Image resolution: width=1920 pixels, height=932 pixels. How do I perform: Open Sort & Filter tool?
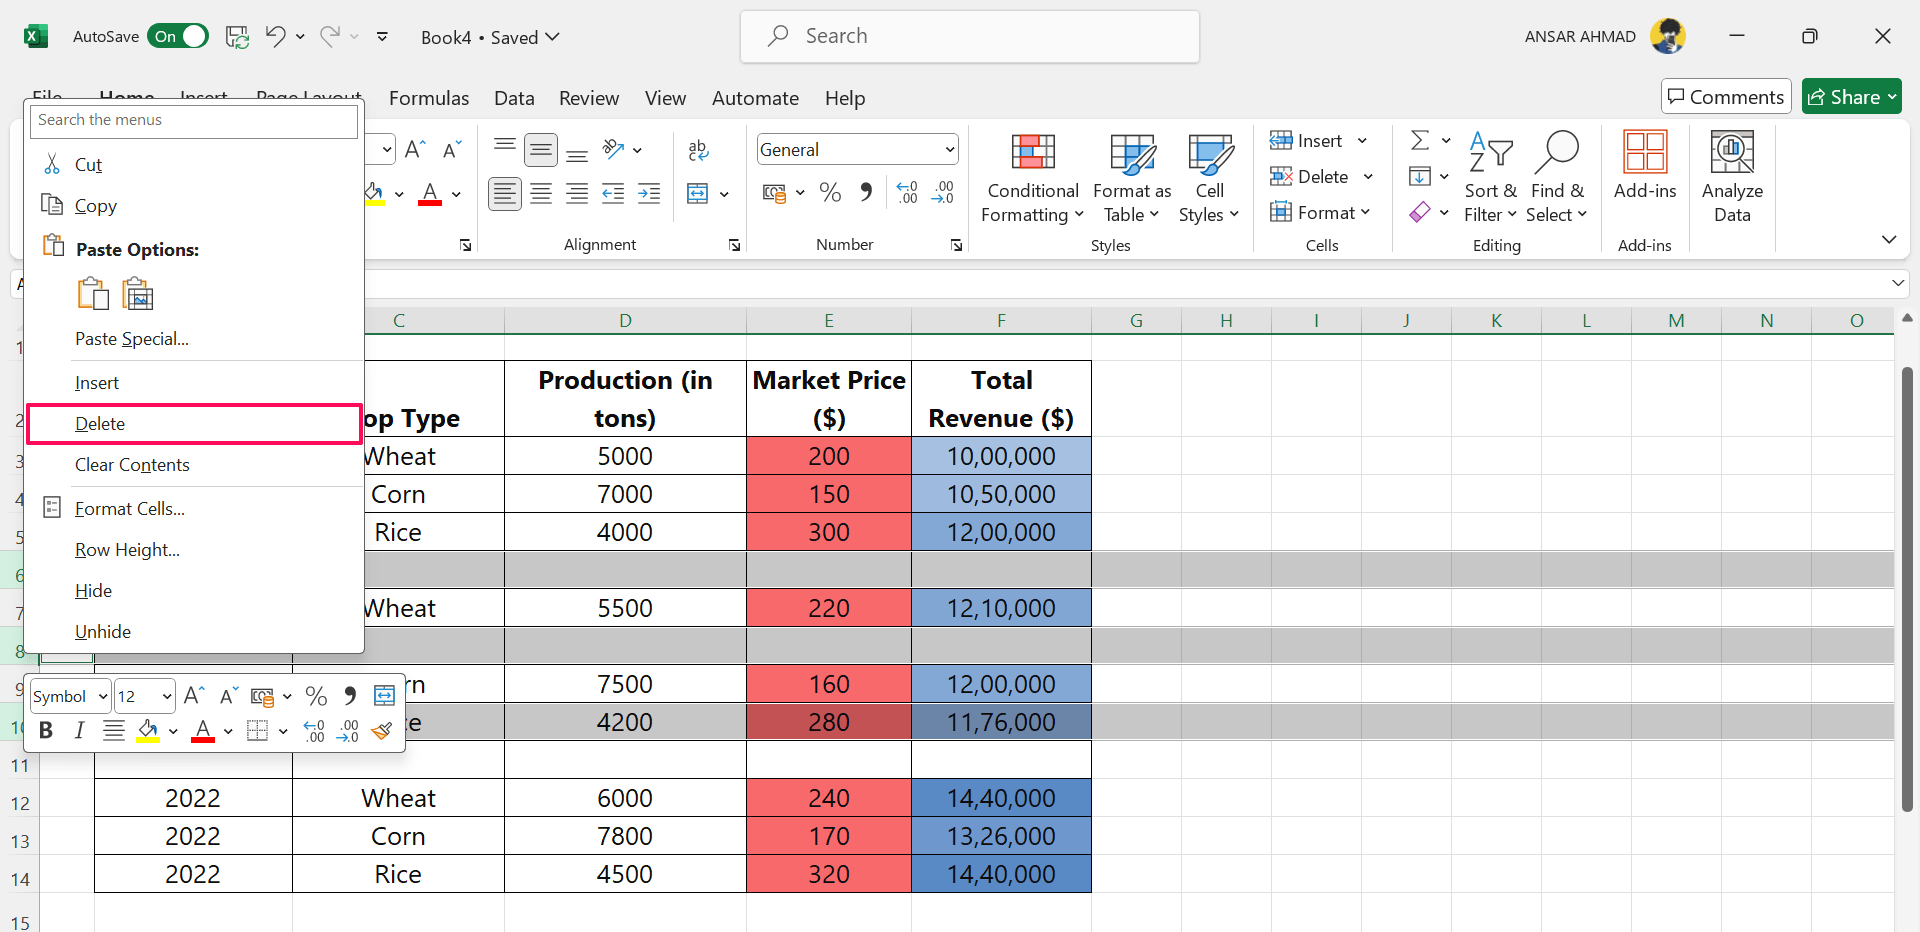pos(1489,178)
